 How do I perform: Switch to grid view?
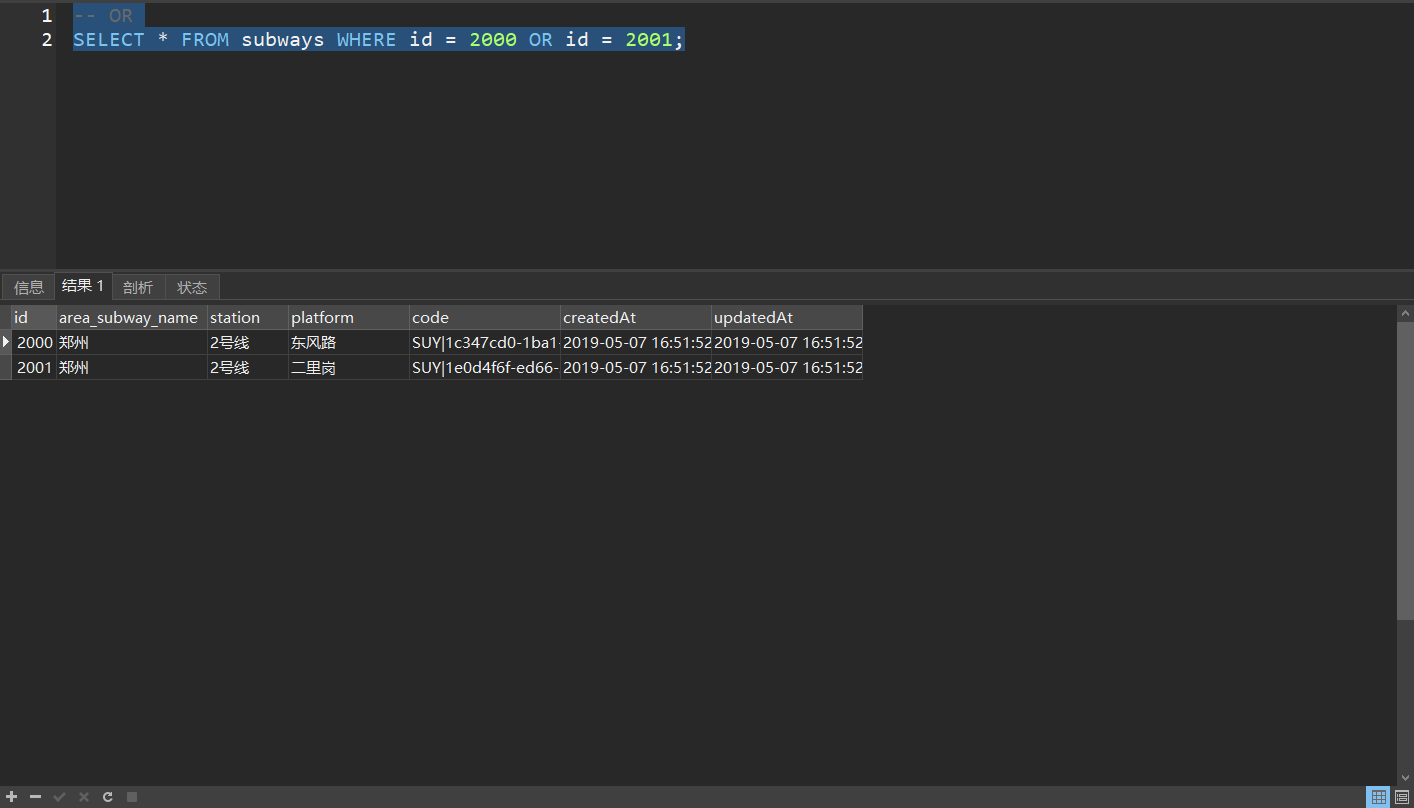1379,797
